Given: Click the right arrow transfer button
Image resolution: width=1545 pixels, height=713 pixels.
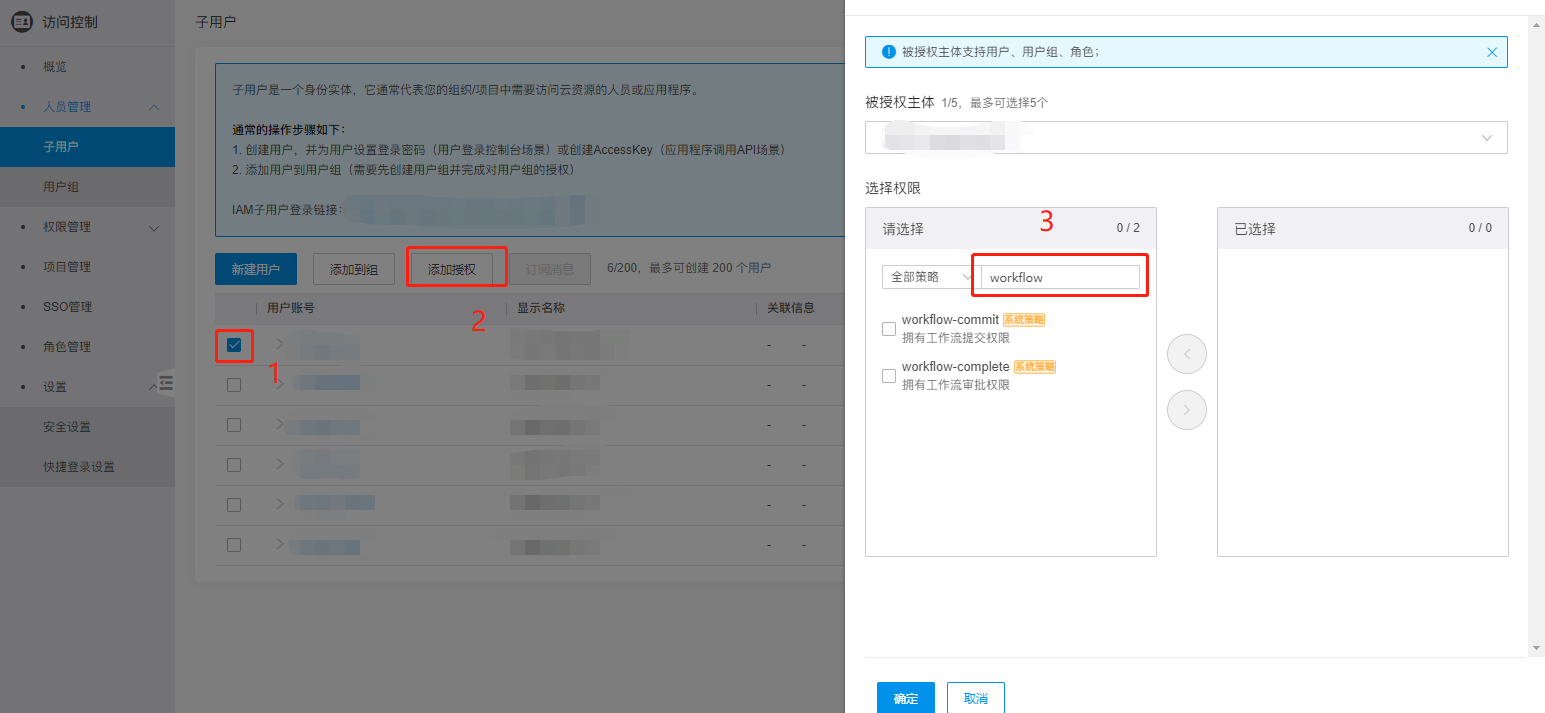Looking at the screenshot, I should 1187,409.
